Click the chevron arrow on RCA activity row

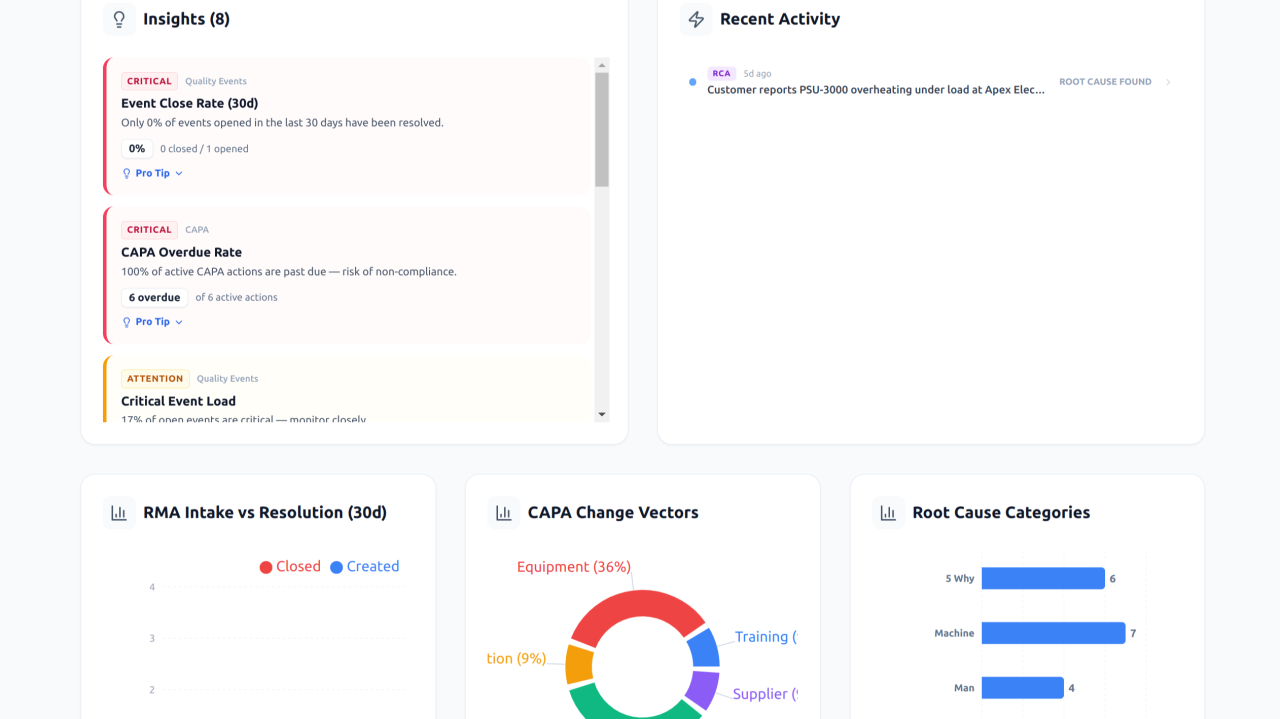[x=1168, y=82]
